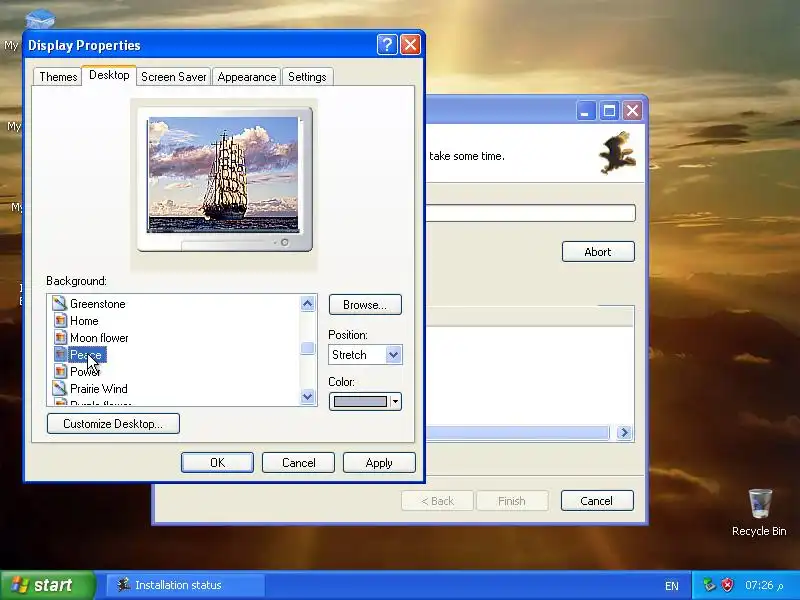
Task: Click the Greenstone bitmap file icon
Action: click(x=60, y=304)
